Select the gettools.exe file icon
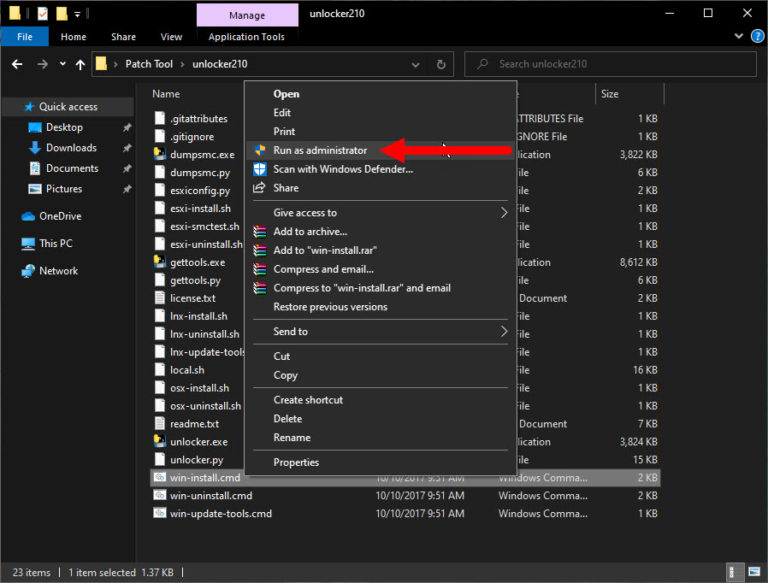Screen dimensions: 768x583 pyautogui.click(x=160, y=262)
